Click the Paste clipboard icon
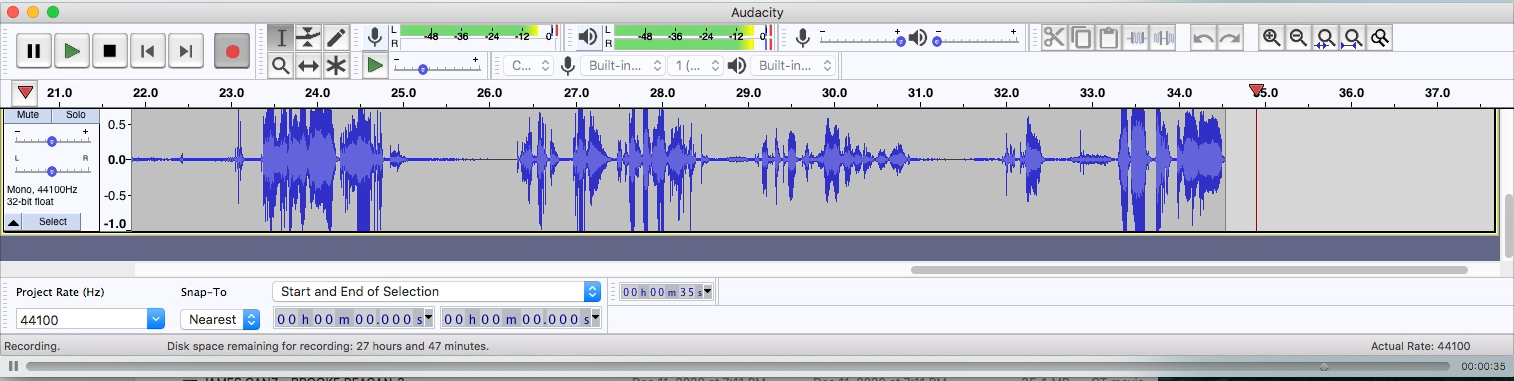 tap(1108, 38)
